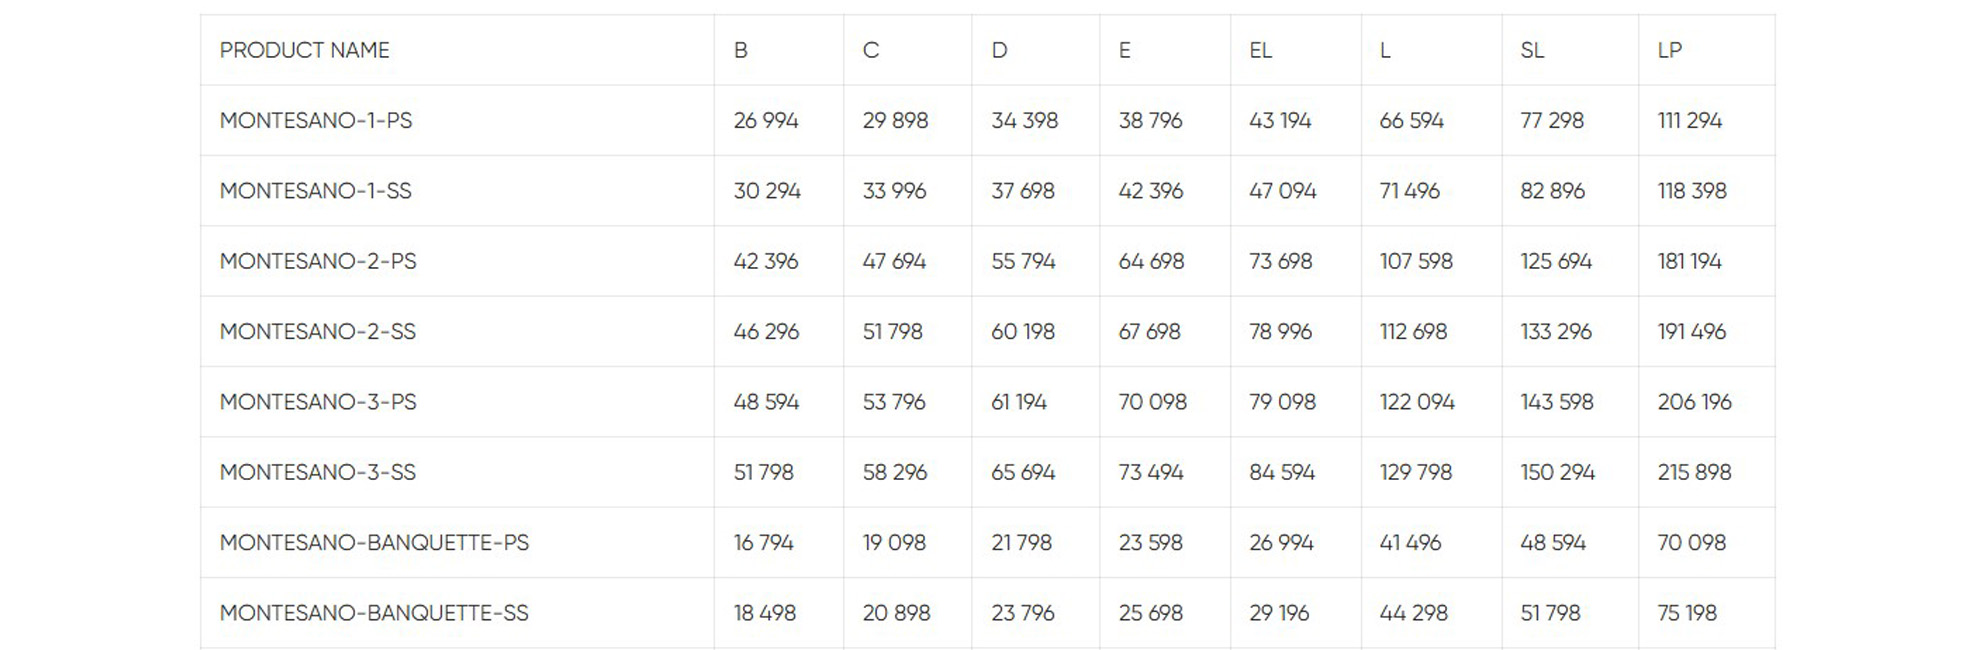Select the 19 098 banquette price
Viewport: 1976px width, 650px height.
point(894,543)
